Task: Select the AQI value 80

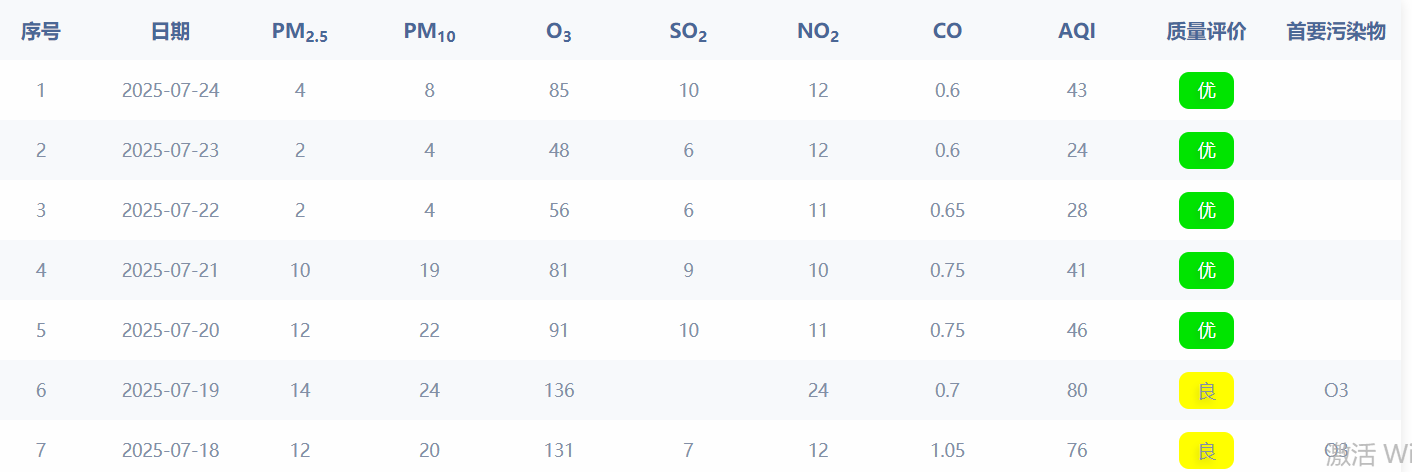Action: [1077, 390]
